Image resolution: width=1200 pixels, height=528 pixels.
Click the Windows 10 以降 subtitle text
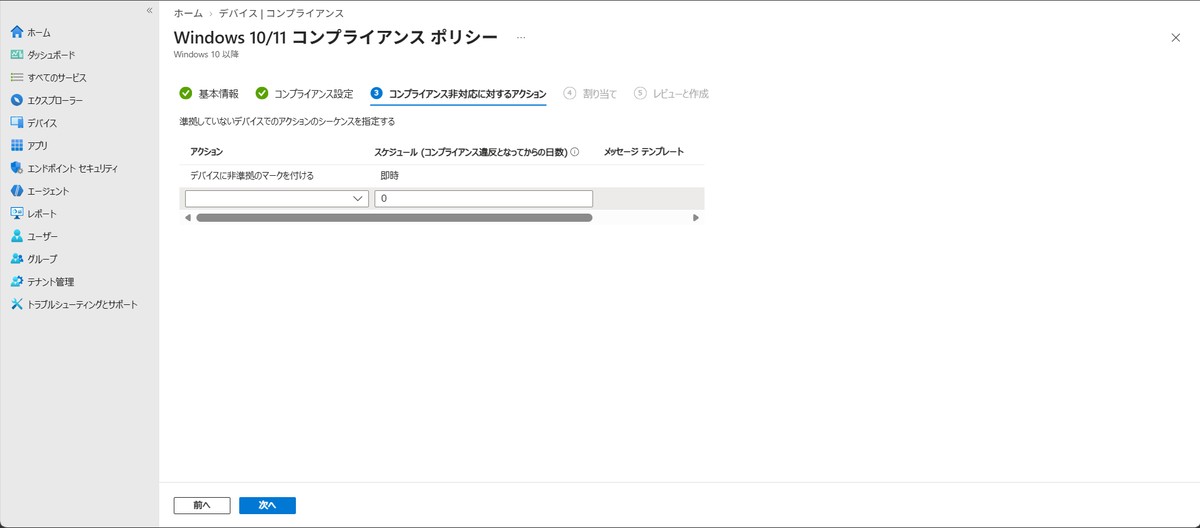[x=206, y=54]
